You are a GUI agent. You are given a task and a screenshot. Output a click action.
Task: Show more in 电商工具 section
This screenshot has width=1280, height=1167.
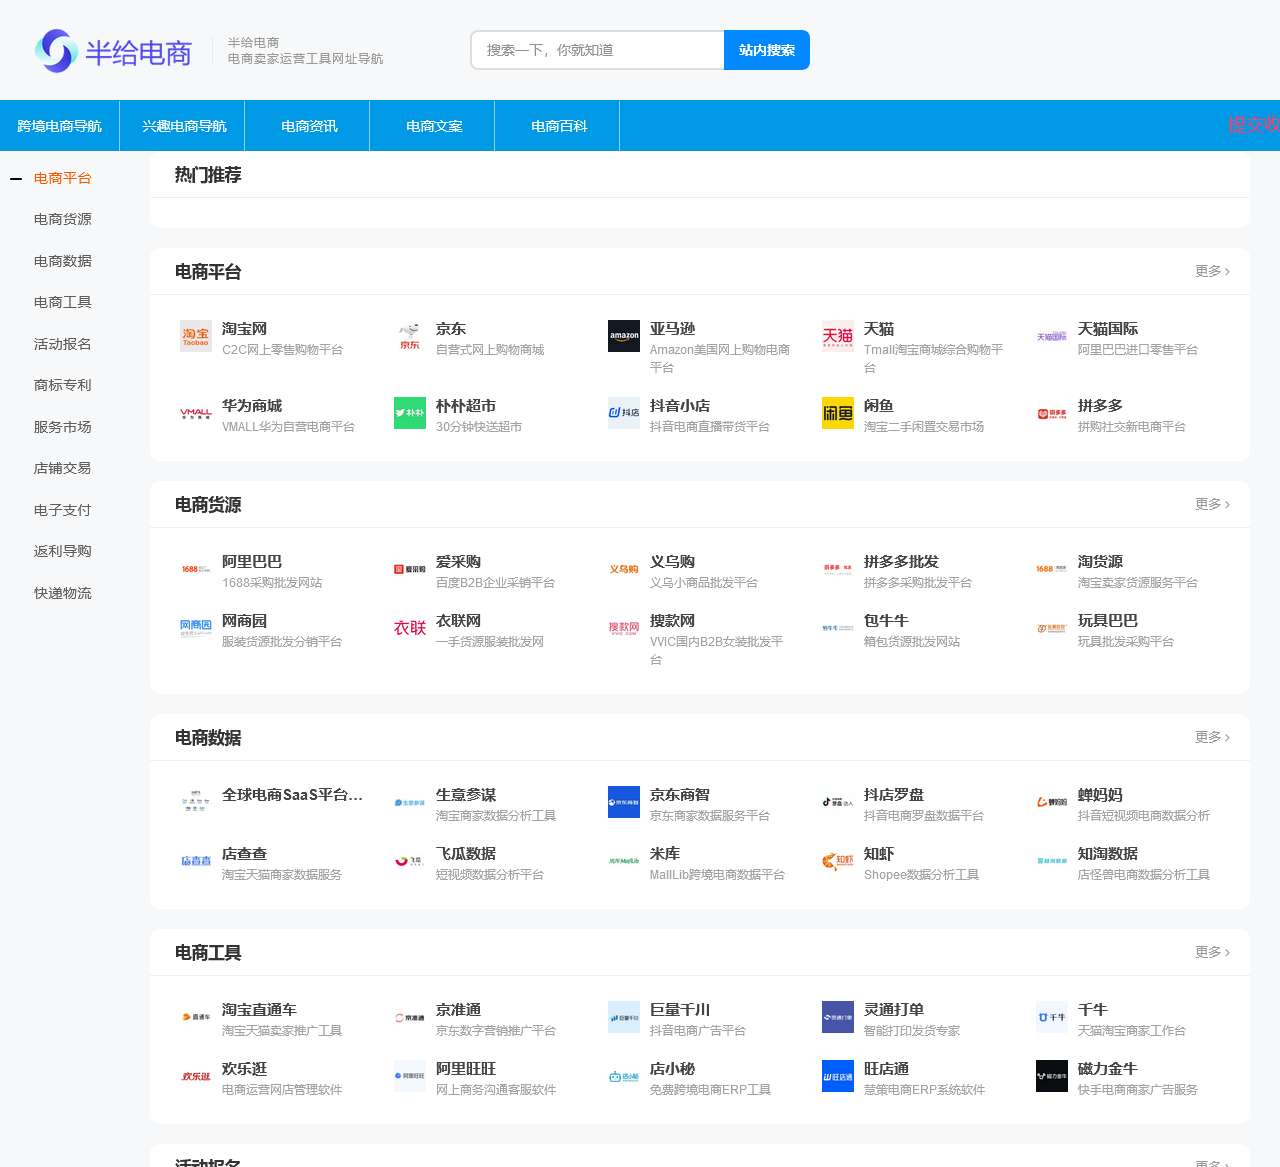(x=1212, y=952)
